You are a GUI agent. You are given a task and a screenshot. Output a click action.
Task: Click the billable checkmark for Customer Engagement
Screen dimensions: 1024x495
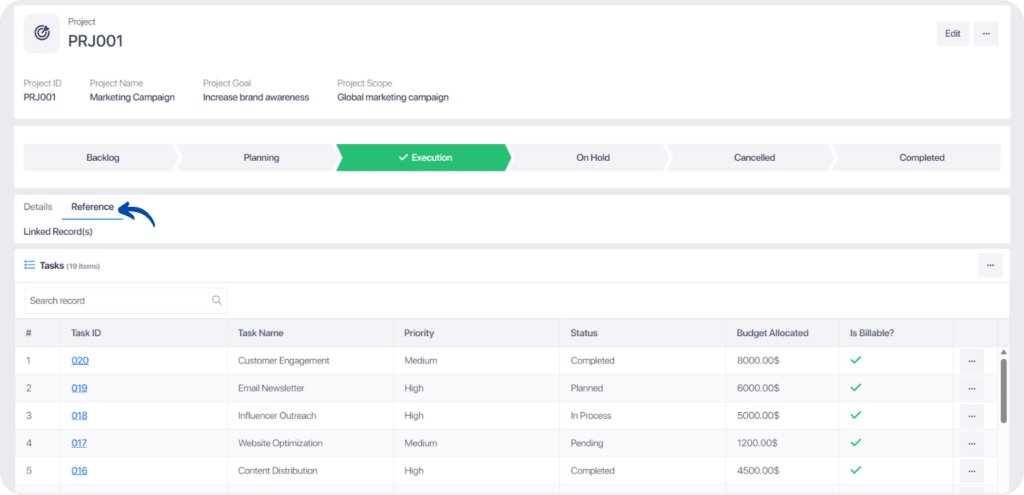tap(856, 360)
